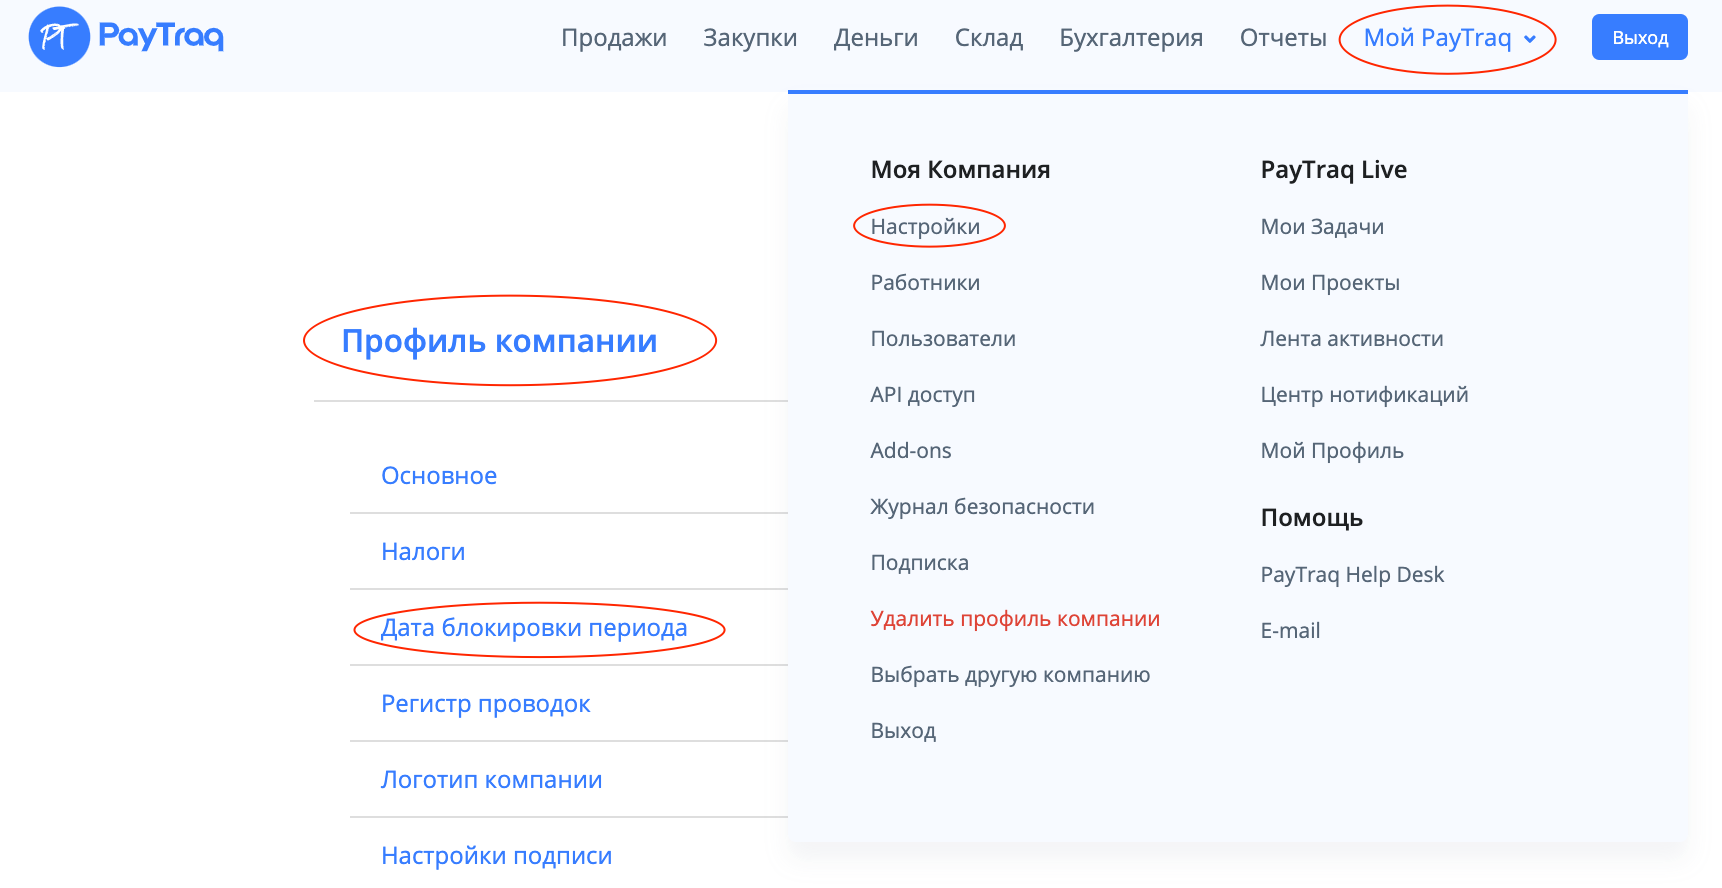
Task: Open the Налоги settings section
Action: (423, 552)
